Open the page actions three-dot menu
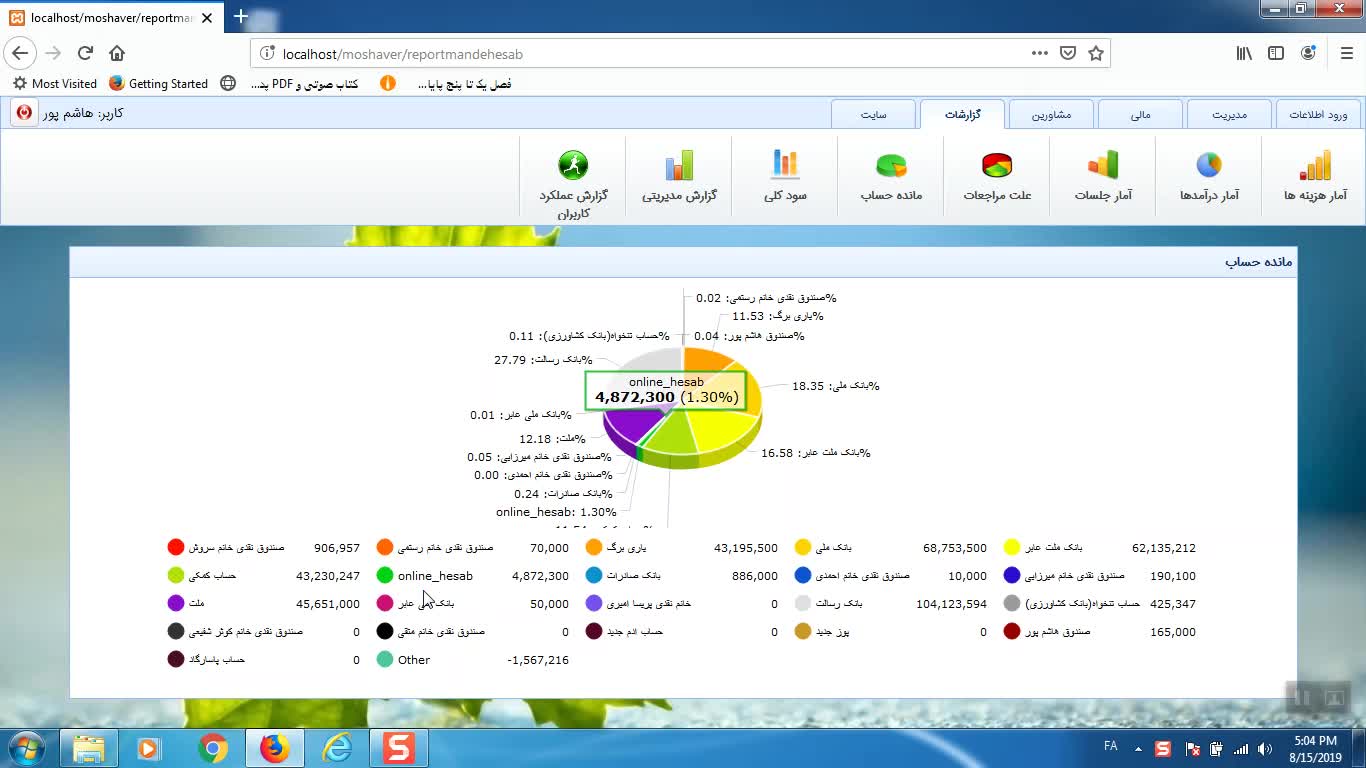 click(x=1040, y=54)
